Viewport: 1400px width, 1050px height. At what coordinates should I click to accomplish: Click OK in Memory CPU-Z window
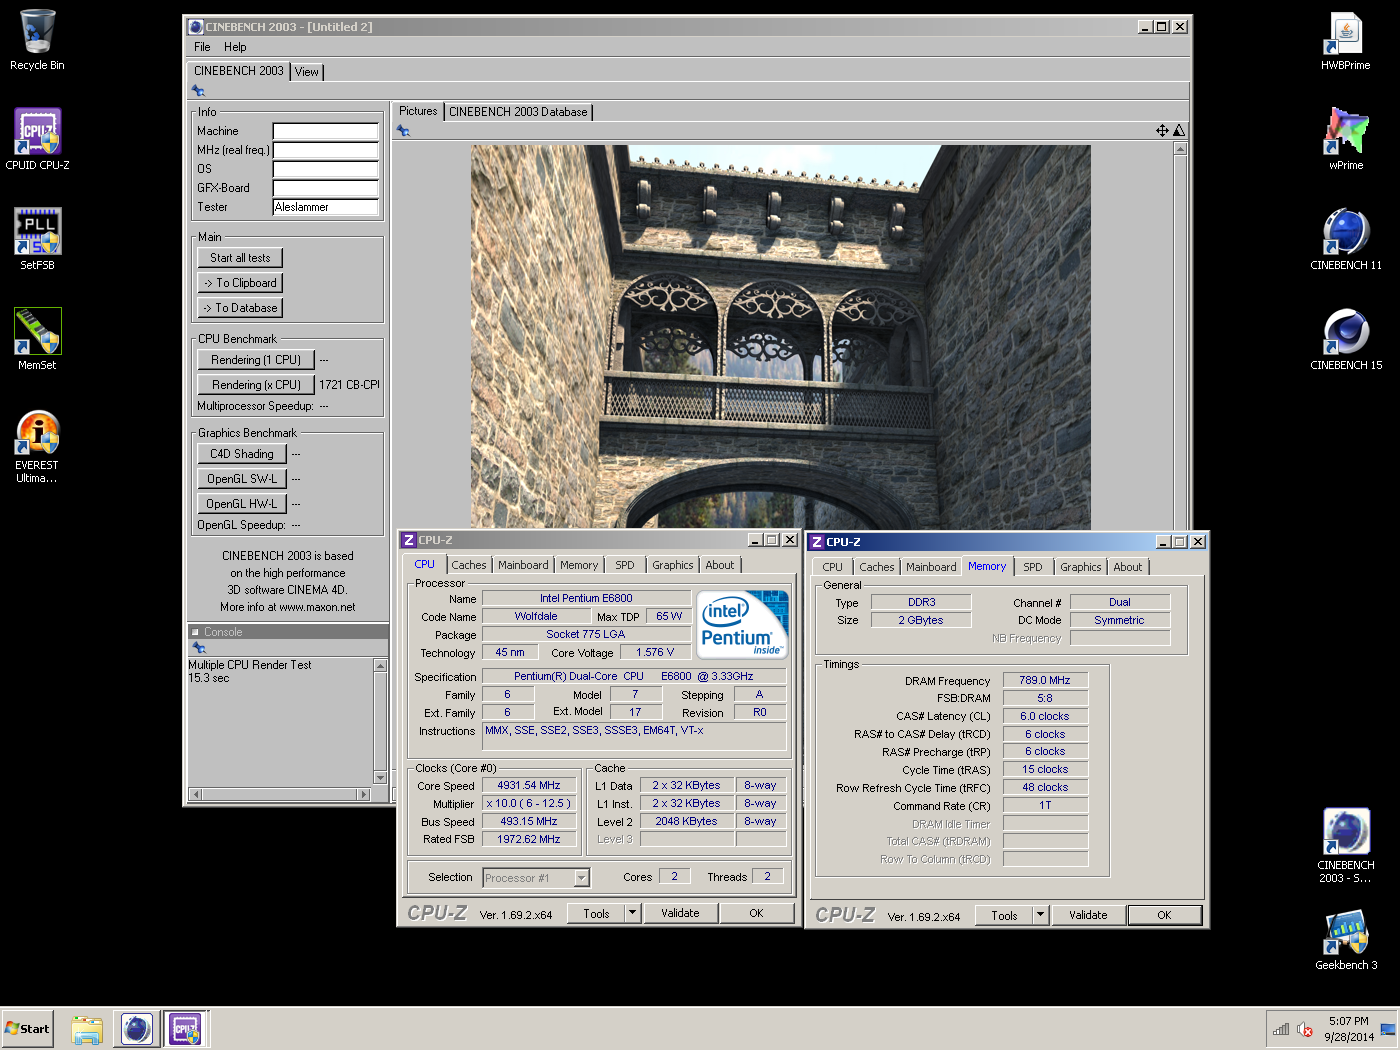1164,915
